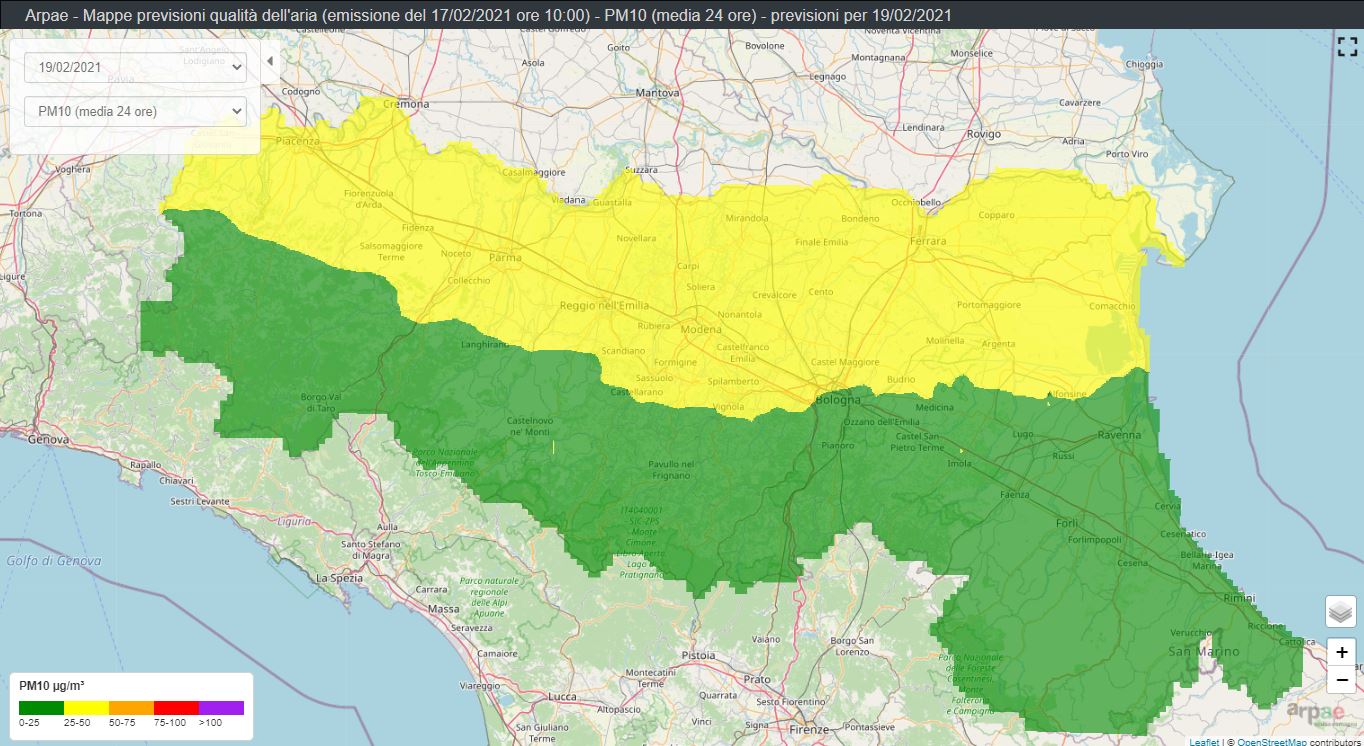
Task: Click the legend title PM10 µg/m³
Action: 52,685
